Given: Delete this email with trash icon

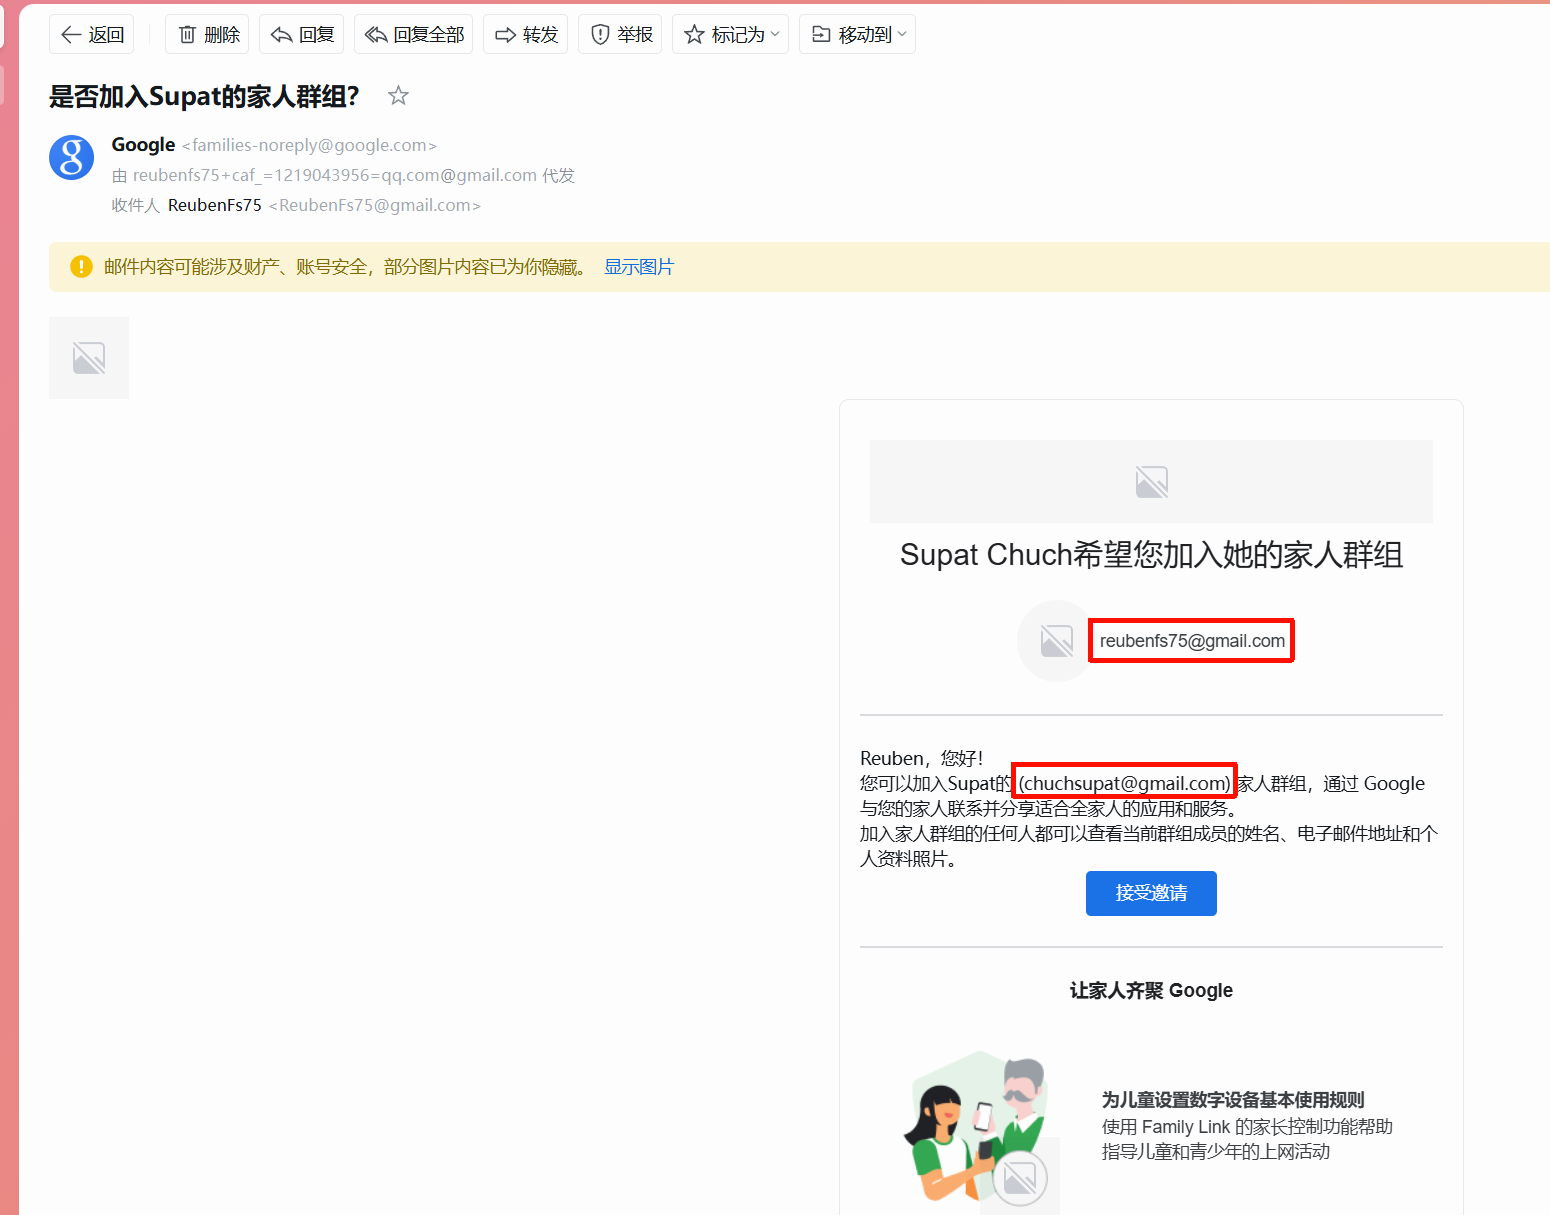Looking at the screenshot, I should 209,35.
